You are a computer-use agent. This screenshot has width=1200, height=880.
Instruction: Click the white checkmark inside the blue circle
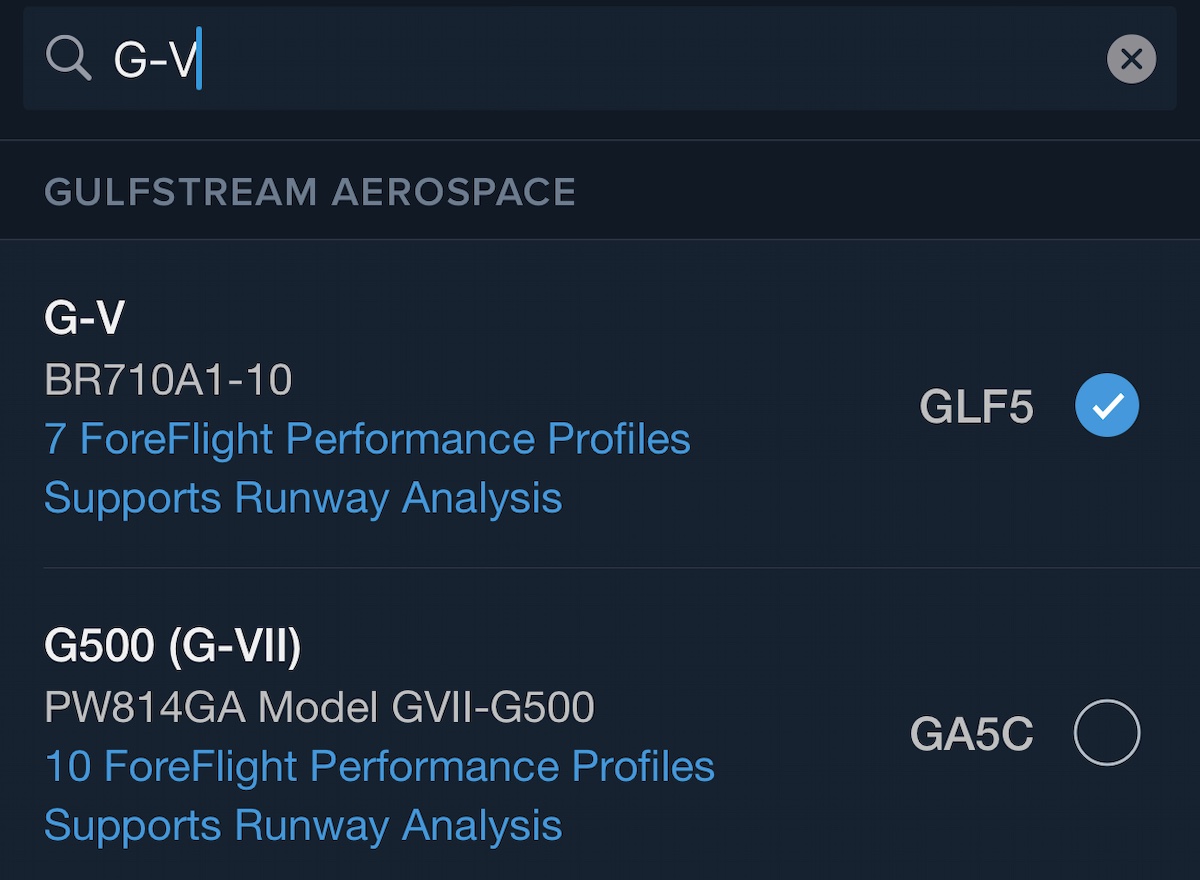[x=1107, y=405]
